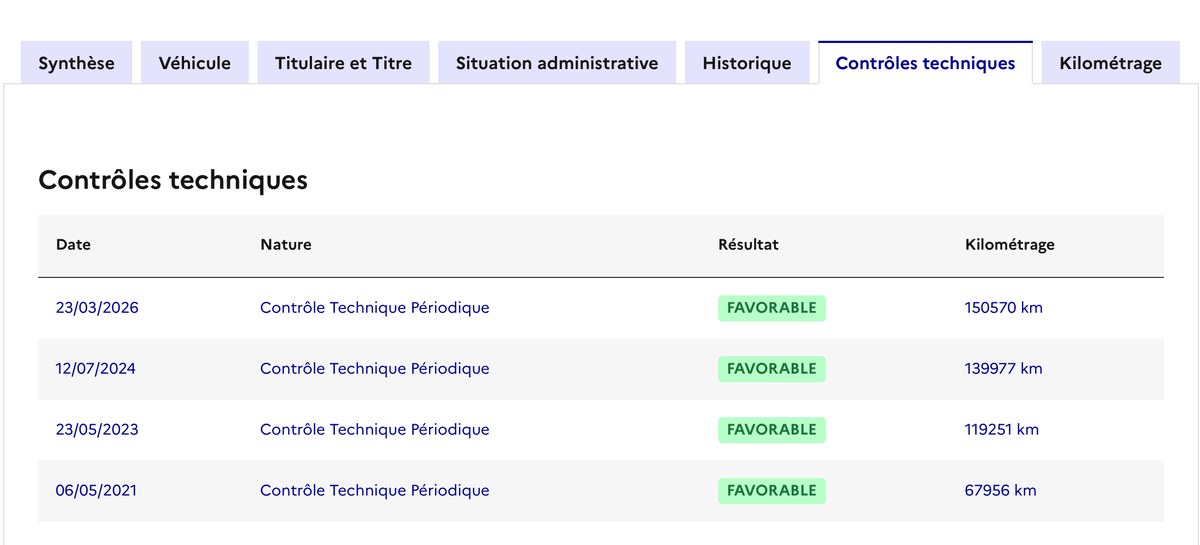Image resolution: width=1200 pixels, height=545 pixels.
Task: Select the 23/05/2023 date entry
Action: [x=97, y=430]
